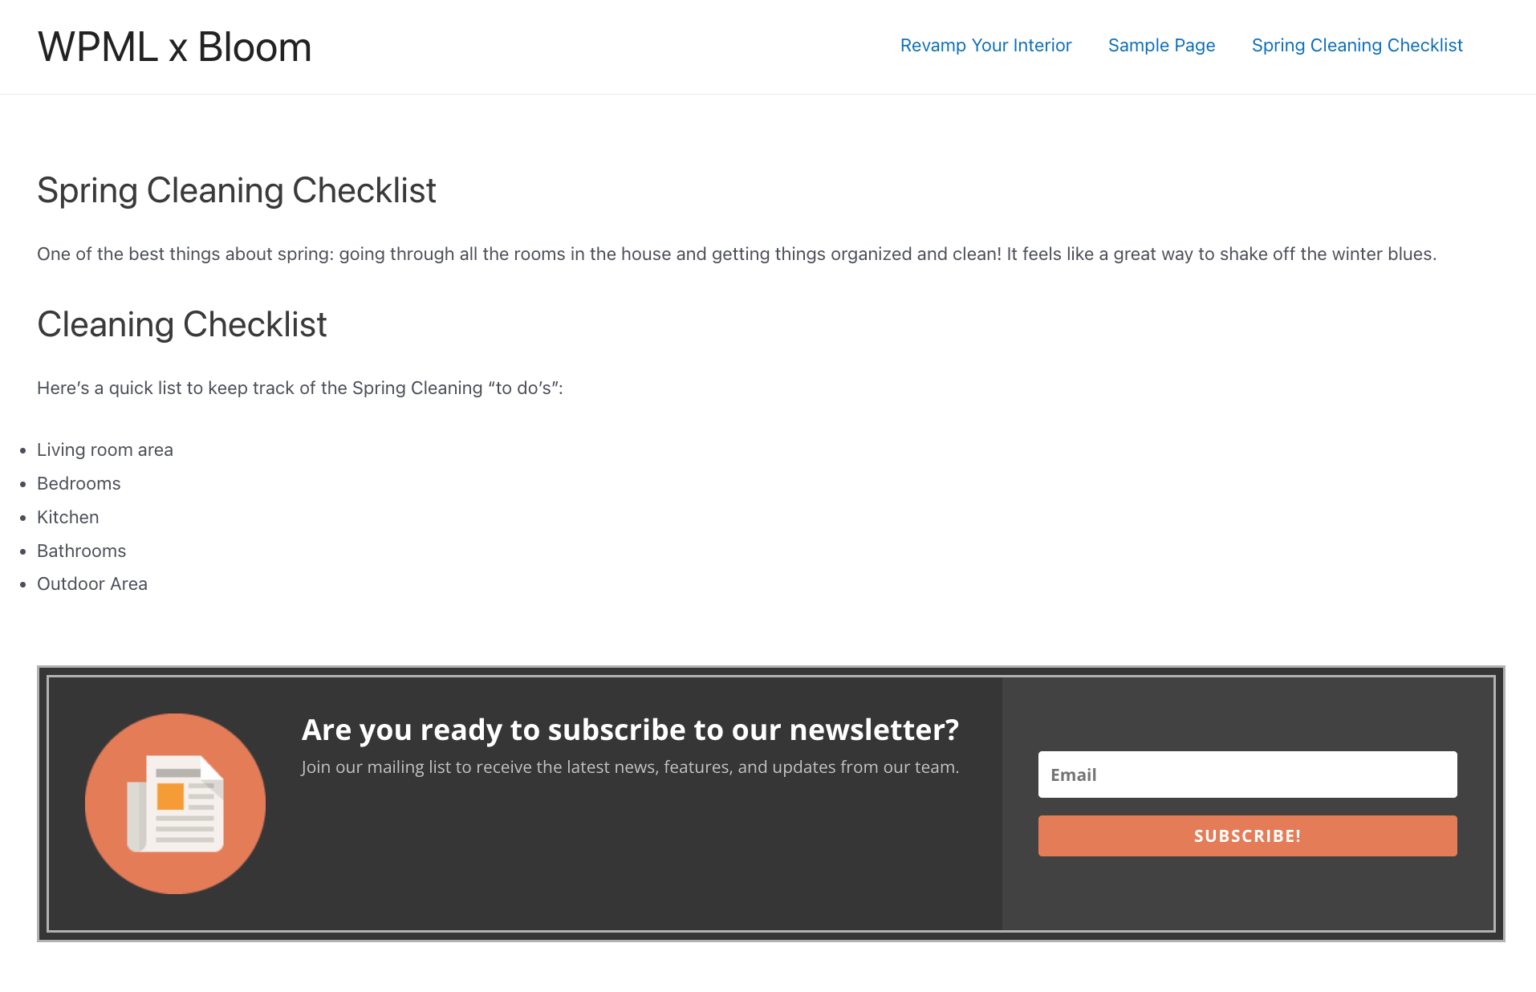Click the Email input field
Viewport: 1536px width, 992px height.
(x=1247, y=774)
